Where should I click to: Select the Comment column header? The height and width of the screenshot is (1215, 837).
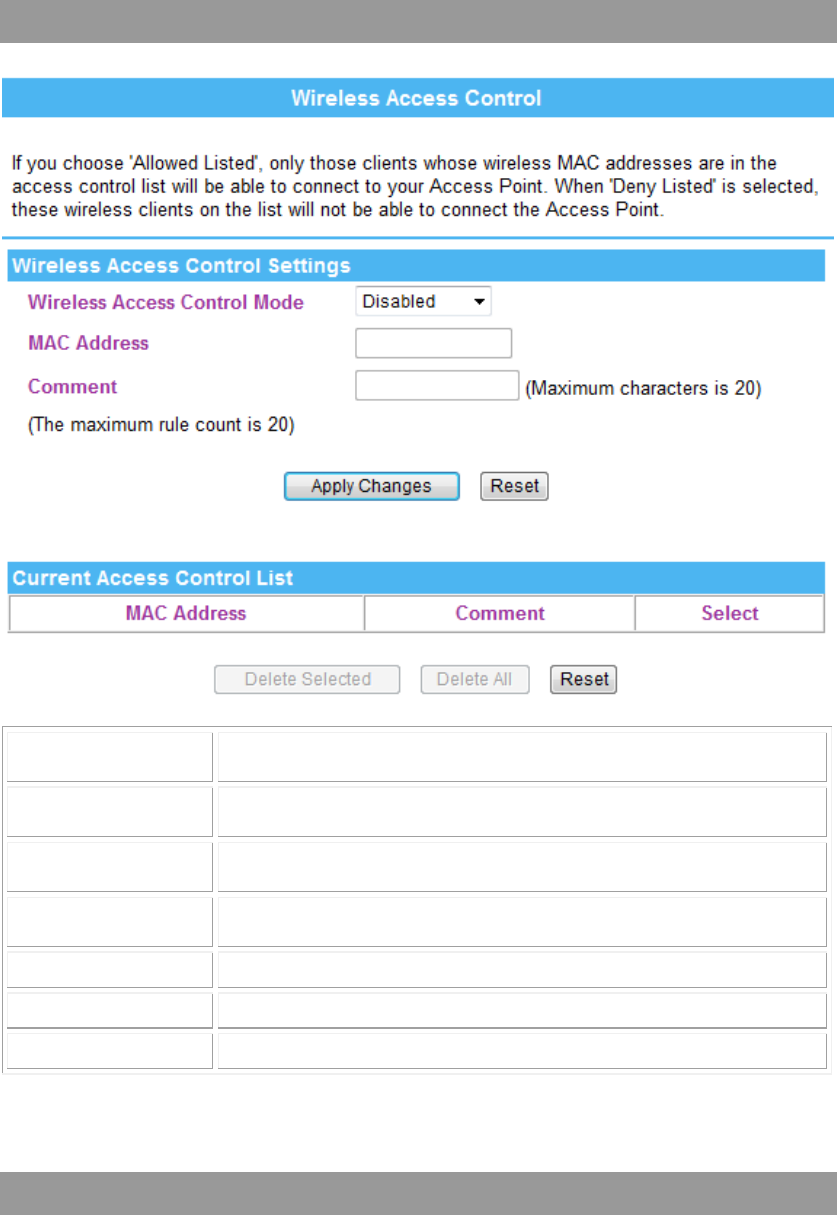[500, 613]
